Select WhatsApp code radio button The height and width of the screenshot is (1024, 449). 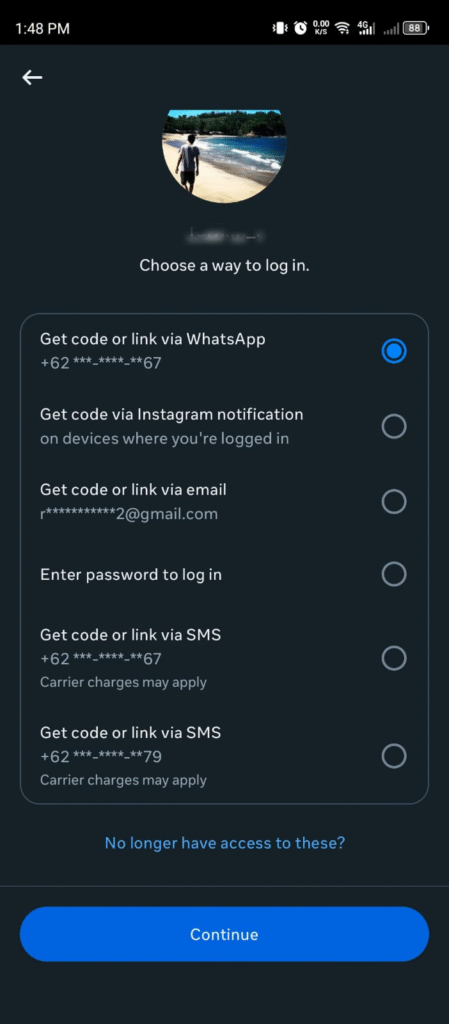(394, 351)
